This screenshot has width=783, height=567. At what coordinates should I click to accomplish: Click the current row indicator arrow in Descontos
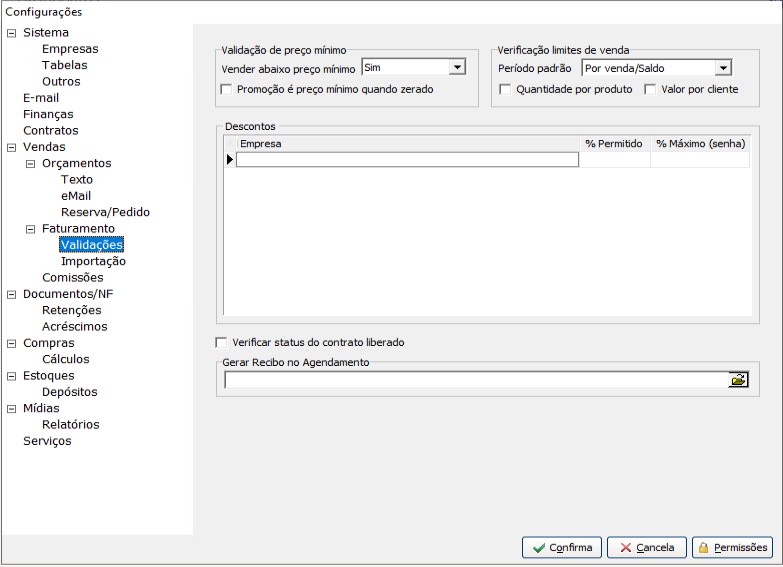pyautogui.click(x=230, y=159)
